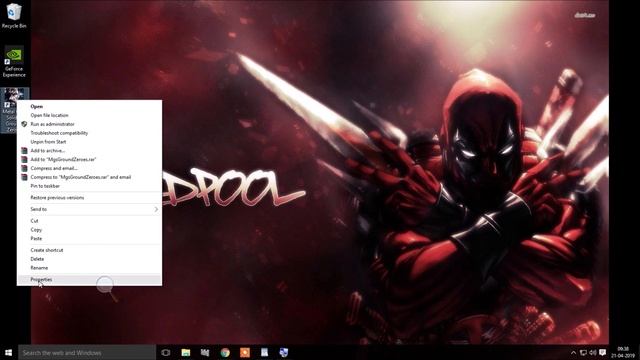This screenshot has height=360, width=640.
Task: Open File Explorer from the taskbar
Action: coord(186,353)
